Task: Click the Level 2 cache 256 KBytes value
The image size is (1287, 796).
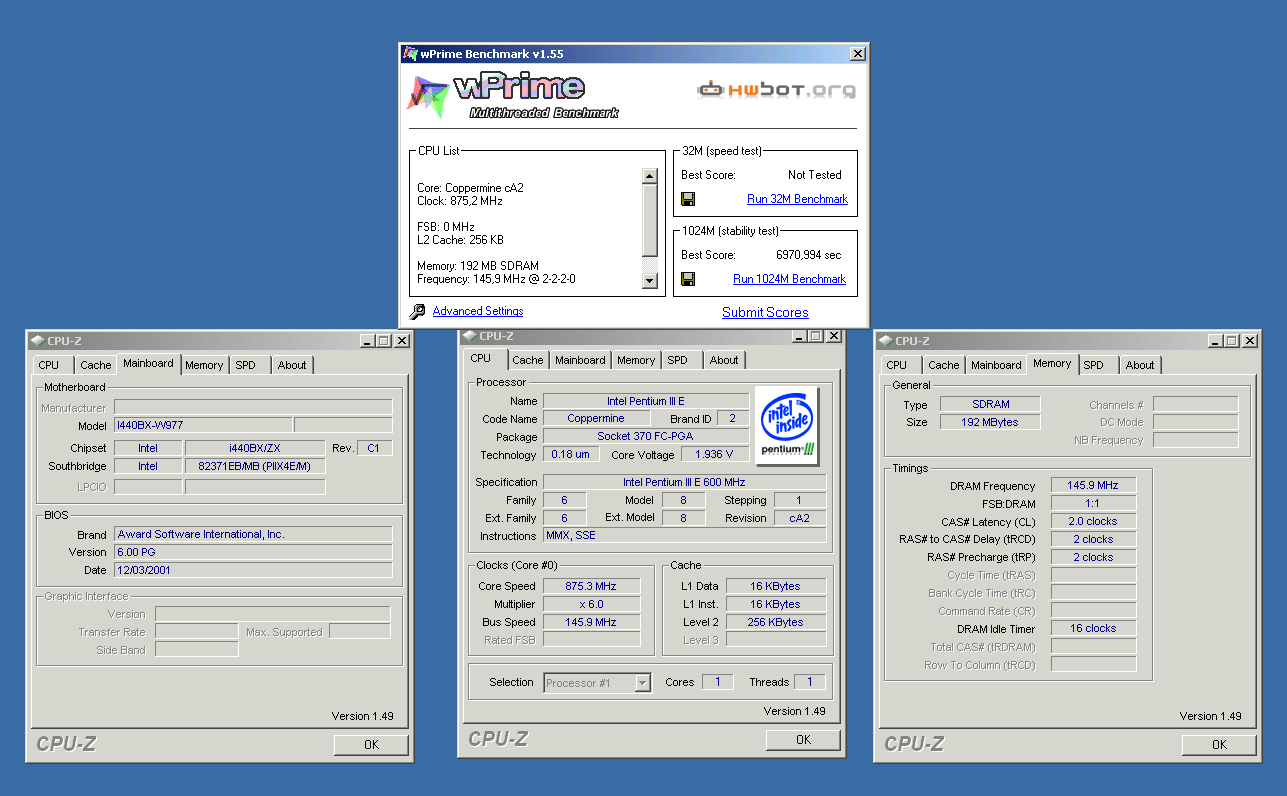Action: tap(777, 623)
